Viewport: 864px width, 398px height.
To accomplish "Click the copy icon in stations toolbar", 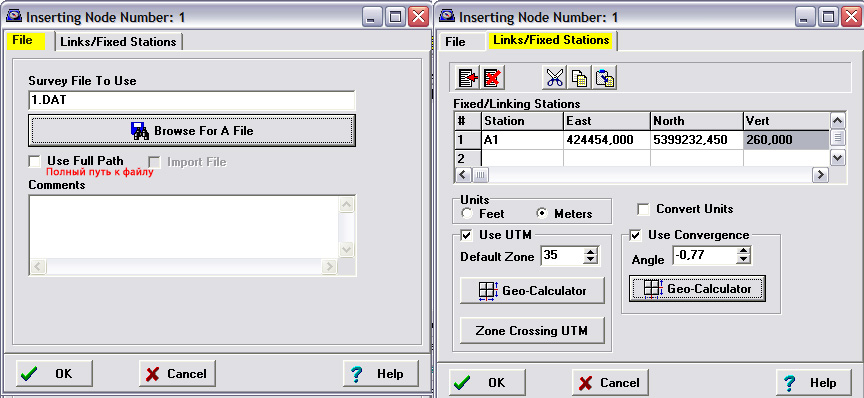I will [x=579, y=78].
